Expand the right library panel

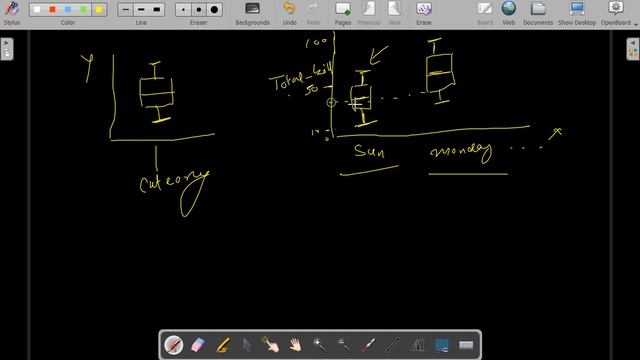(633, 49)
